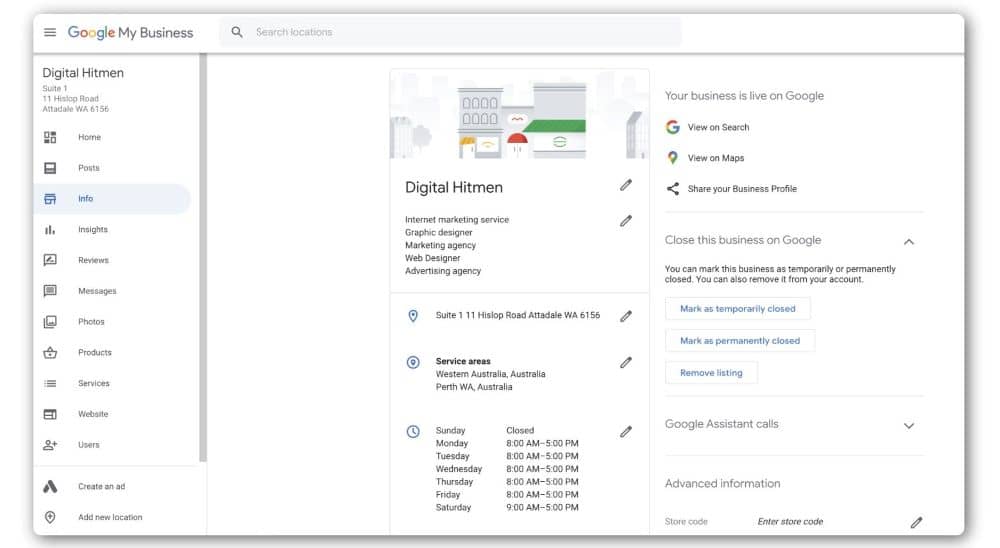
Task: Click the Services list icon
Action: point(50,383)
